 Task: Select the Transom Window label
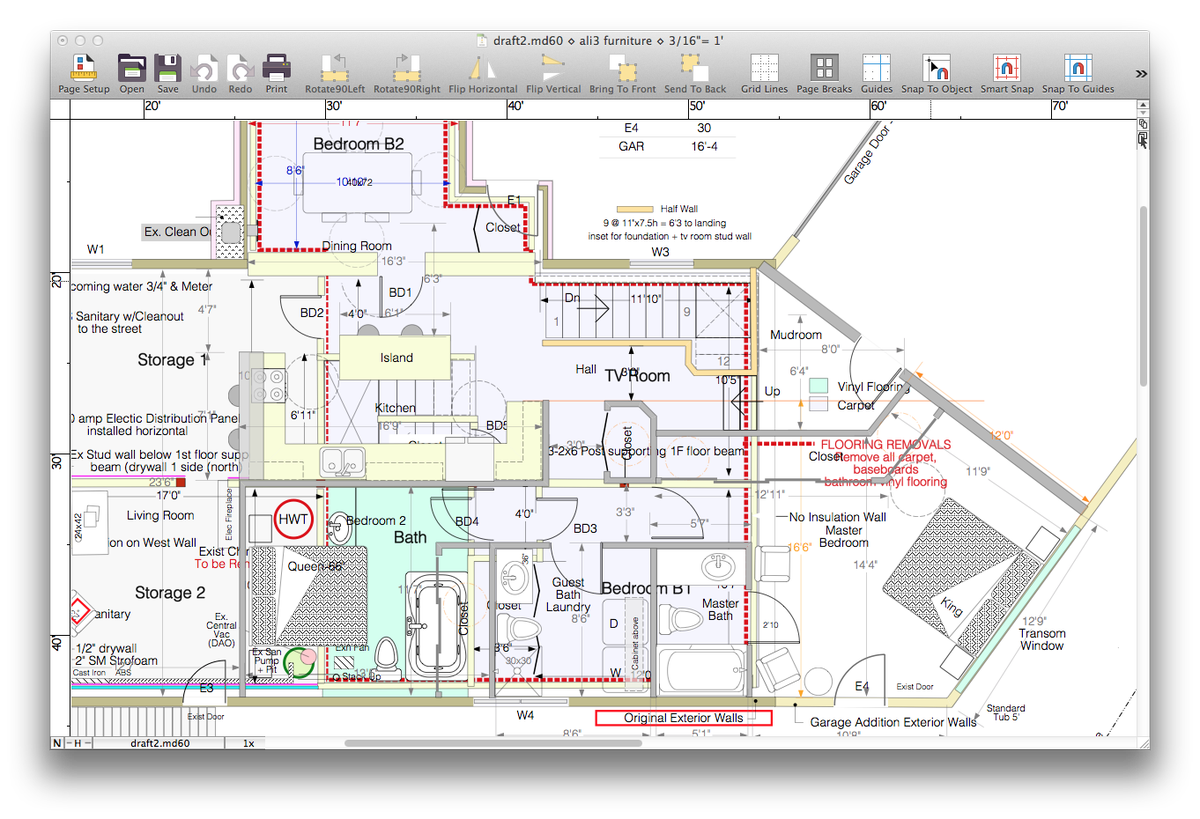point(1042,639)
